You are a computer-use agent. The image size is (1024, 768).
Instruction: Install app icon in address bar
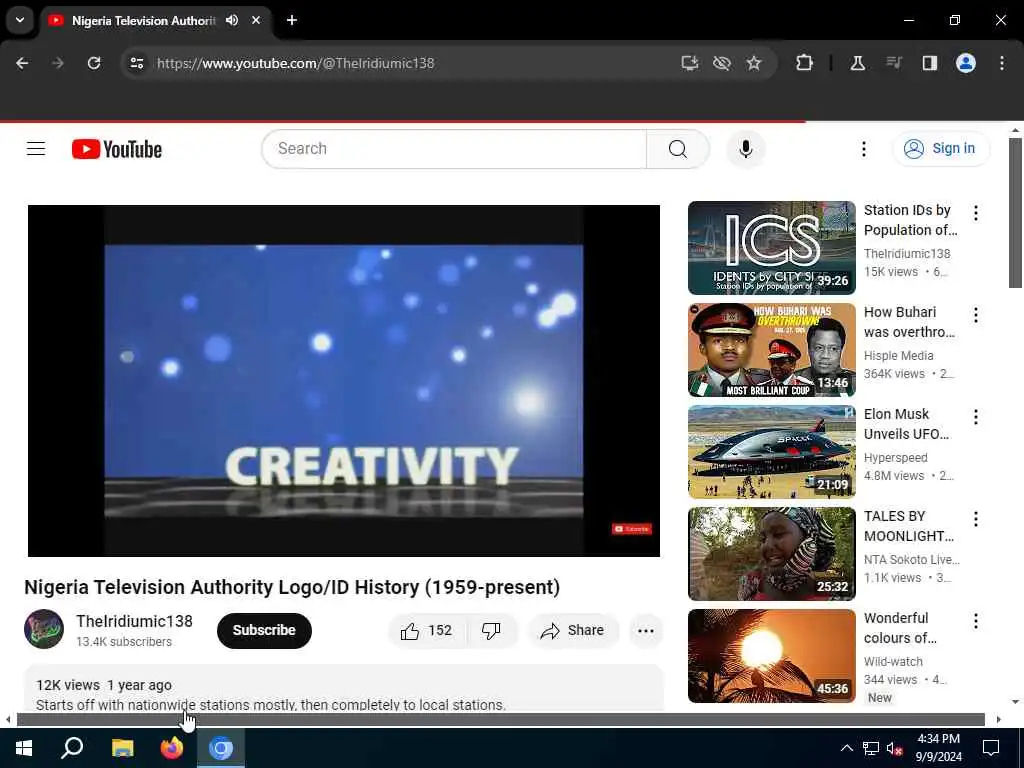pos(690,63)
